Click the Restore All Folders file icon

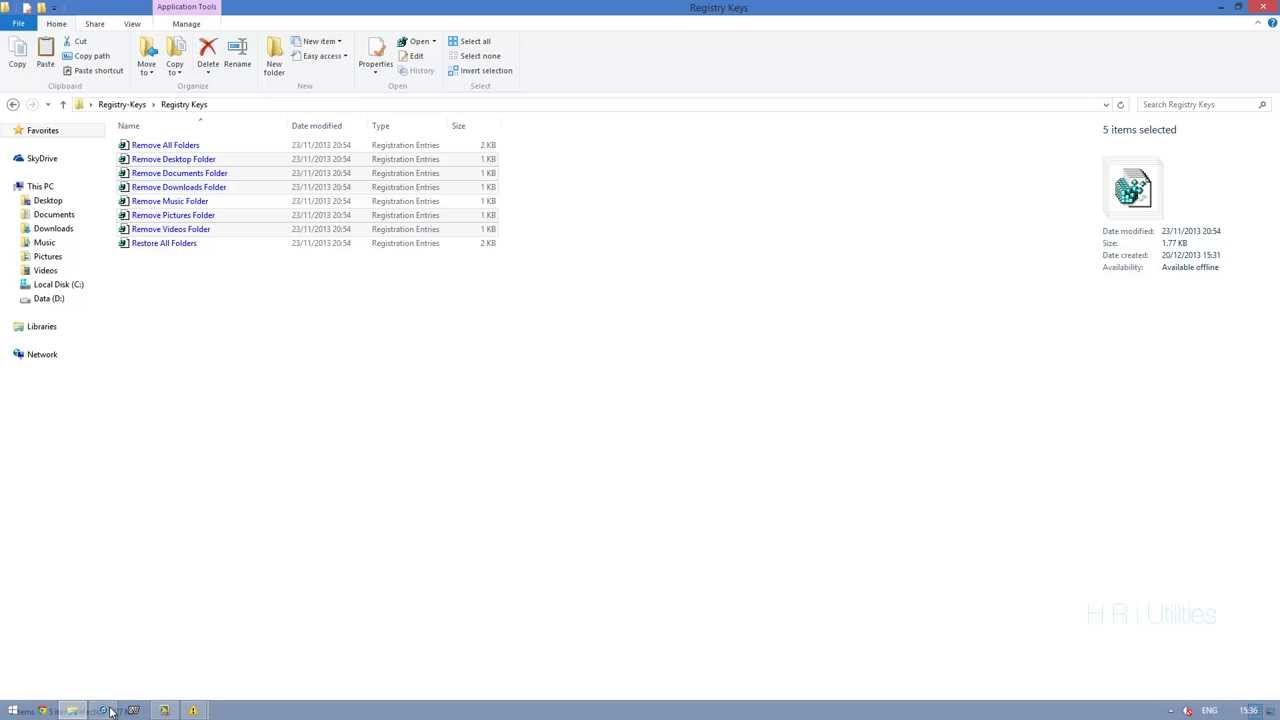coord(124,243)
